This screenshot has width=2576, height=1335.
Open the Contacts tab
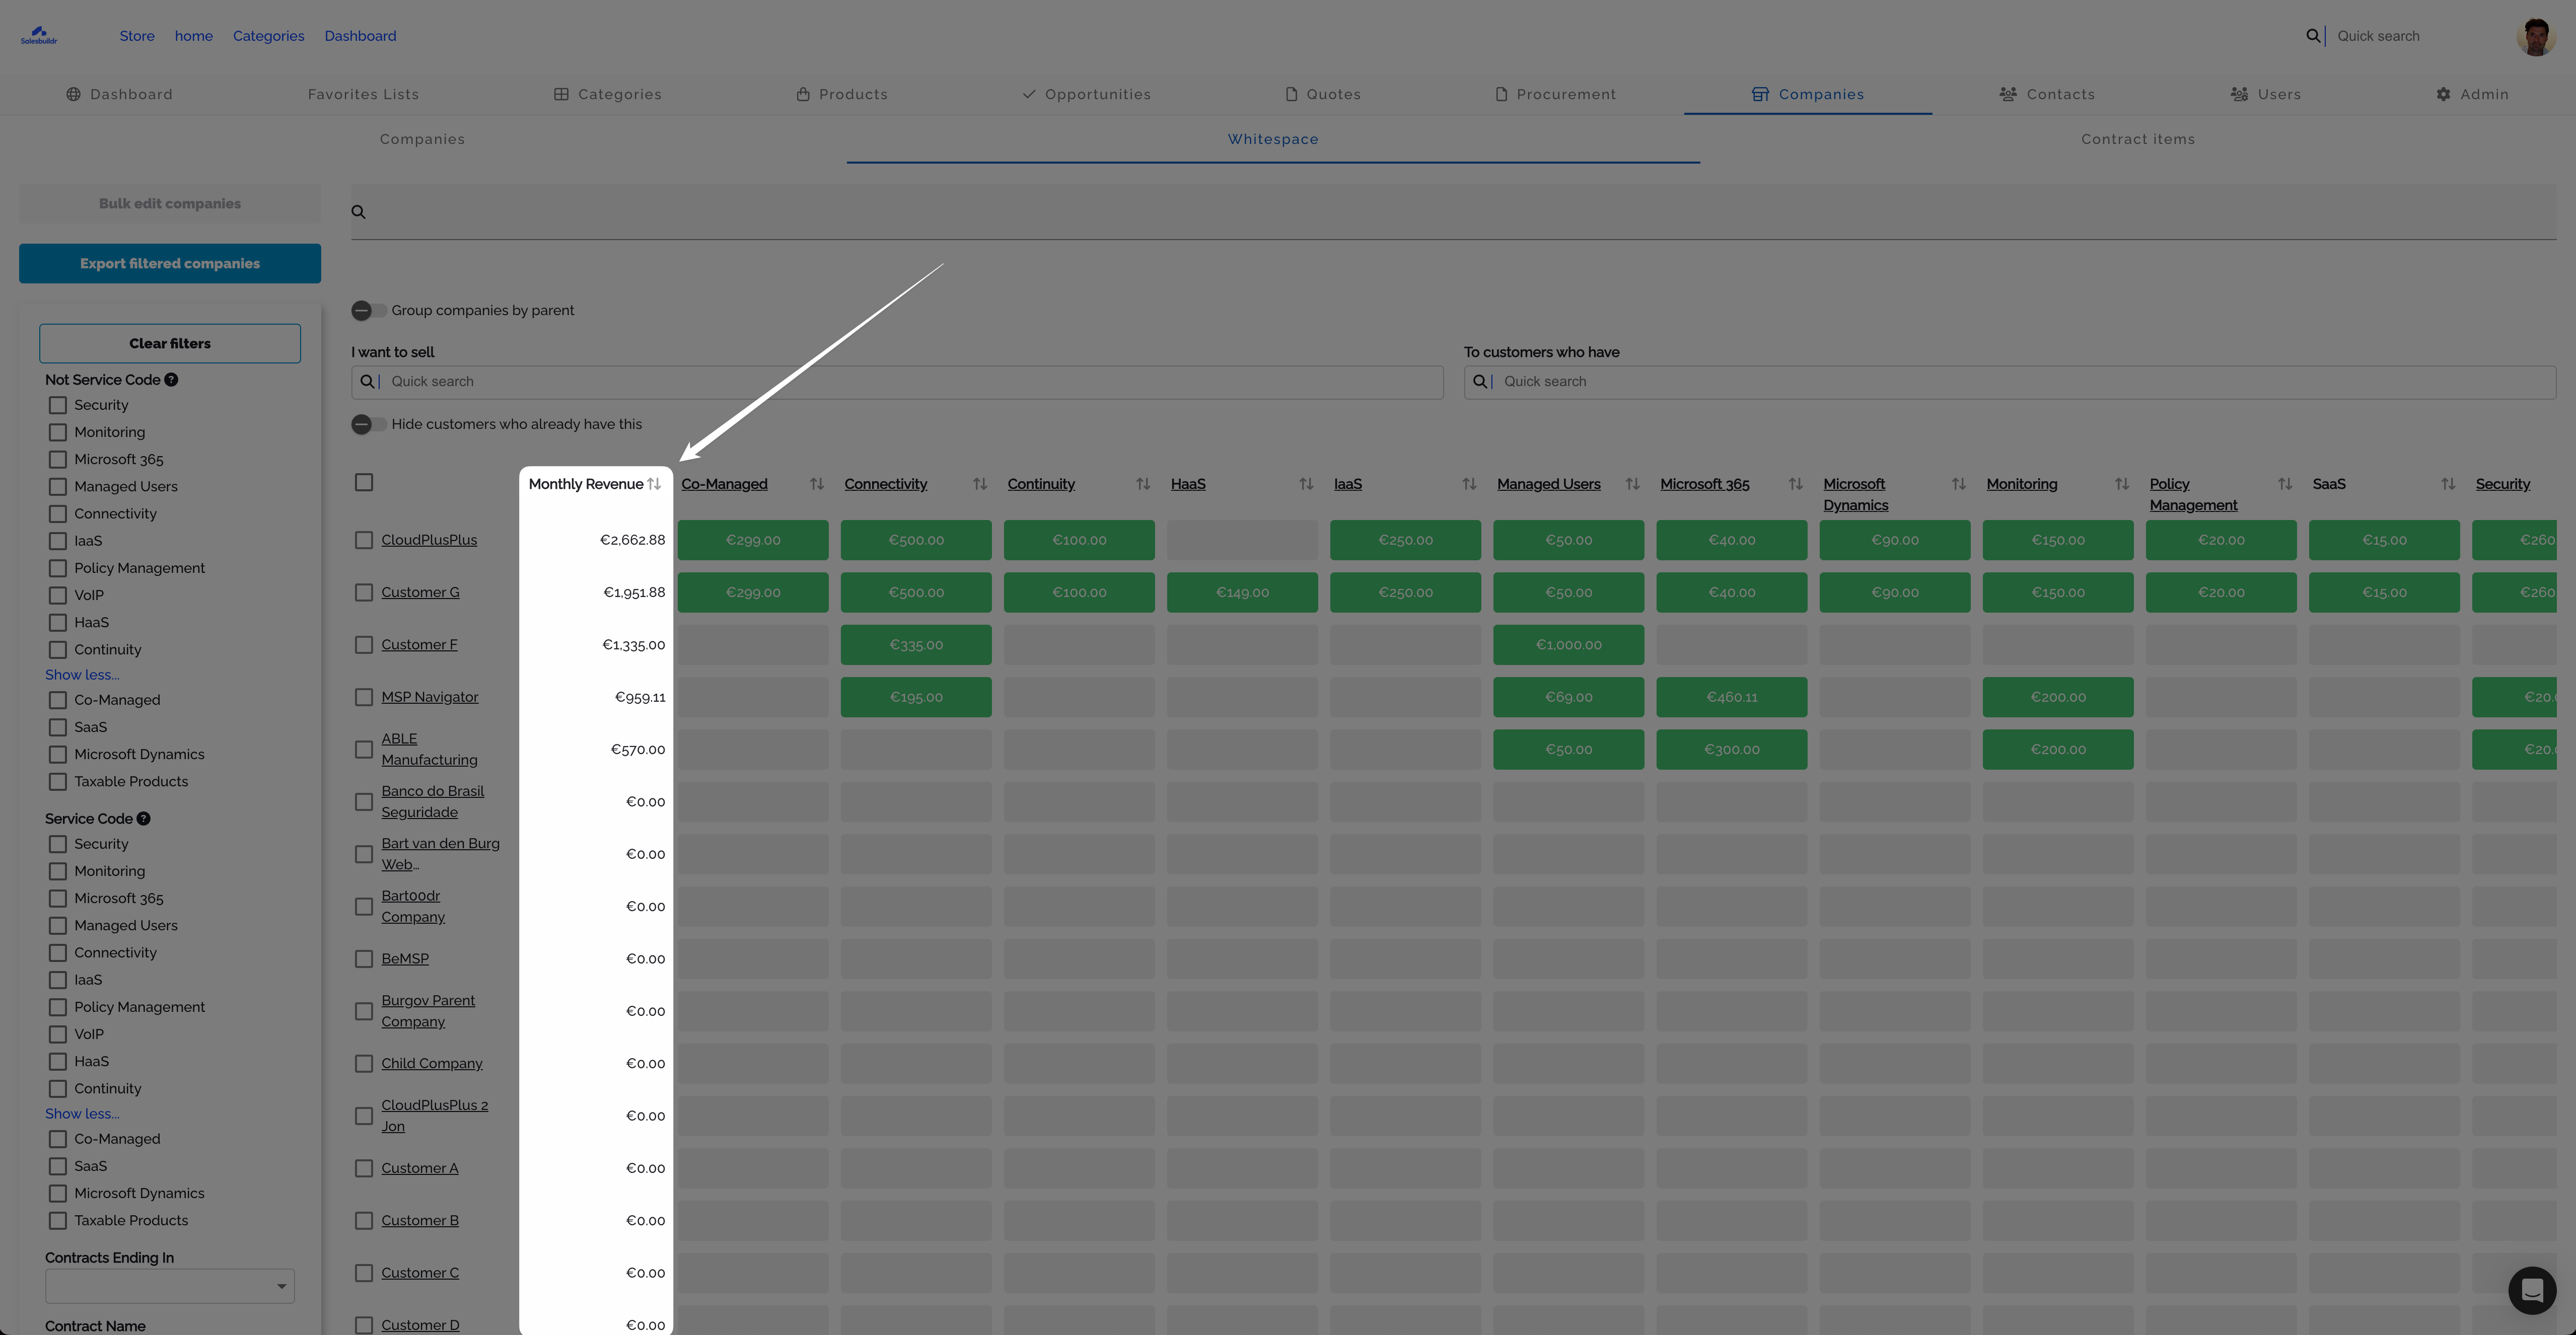(x=2047, y=95)
